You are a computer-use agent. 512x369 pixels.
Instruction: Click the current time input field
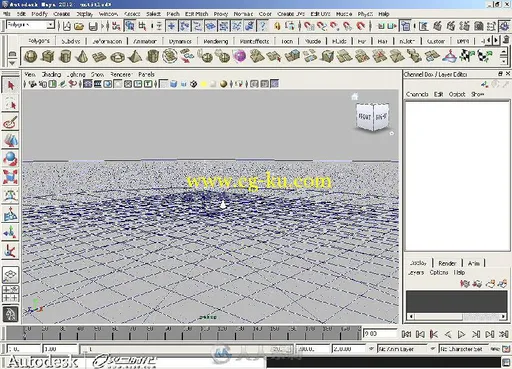click(380, 333)
